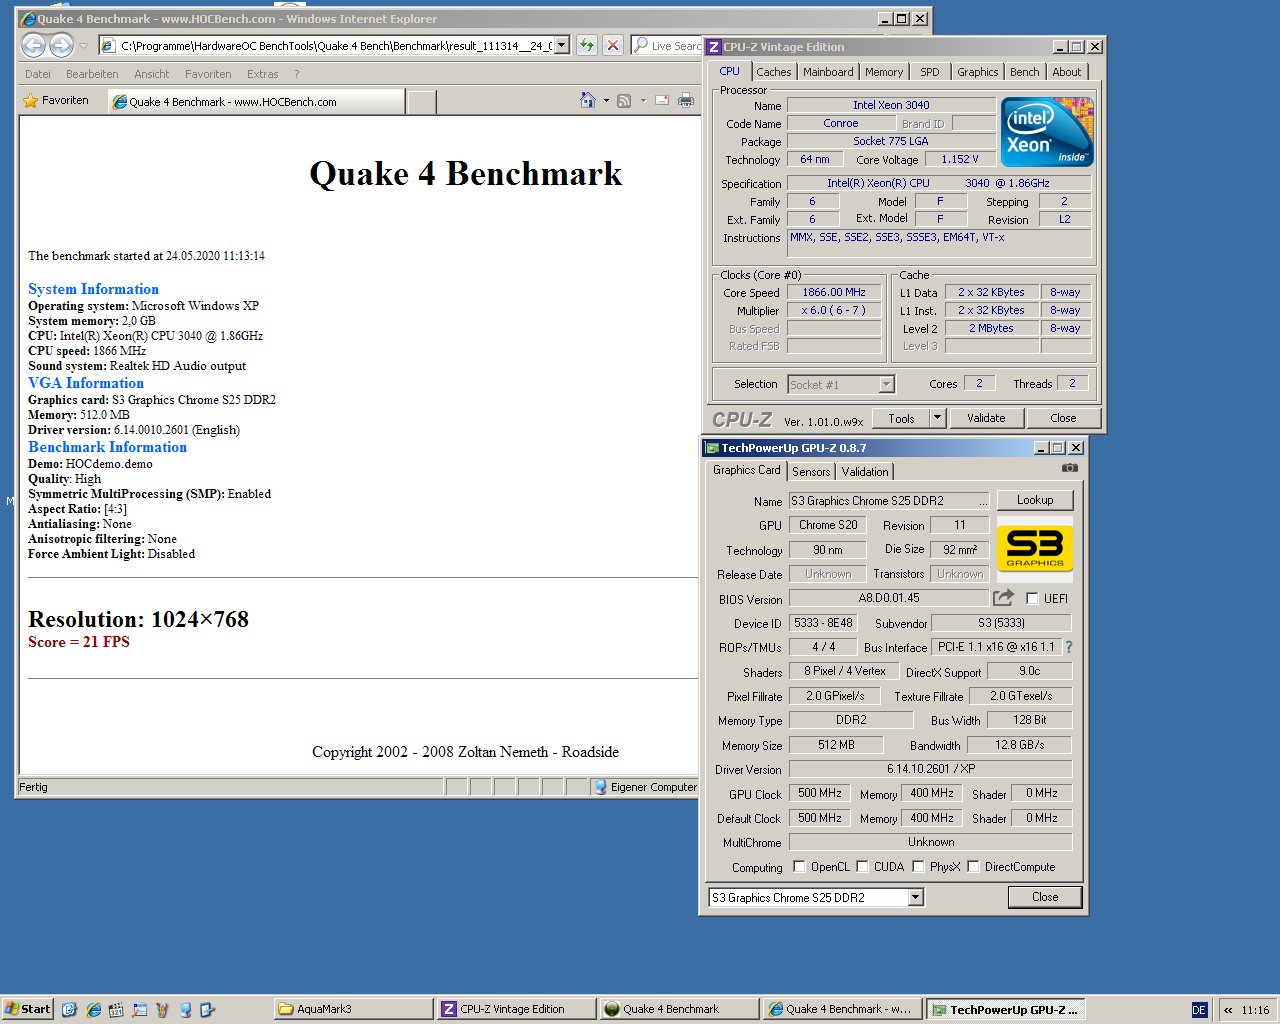Open the new empty tab in Internet Explorer

click(422, 101)
